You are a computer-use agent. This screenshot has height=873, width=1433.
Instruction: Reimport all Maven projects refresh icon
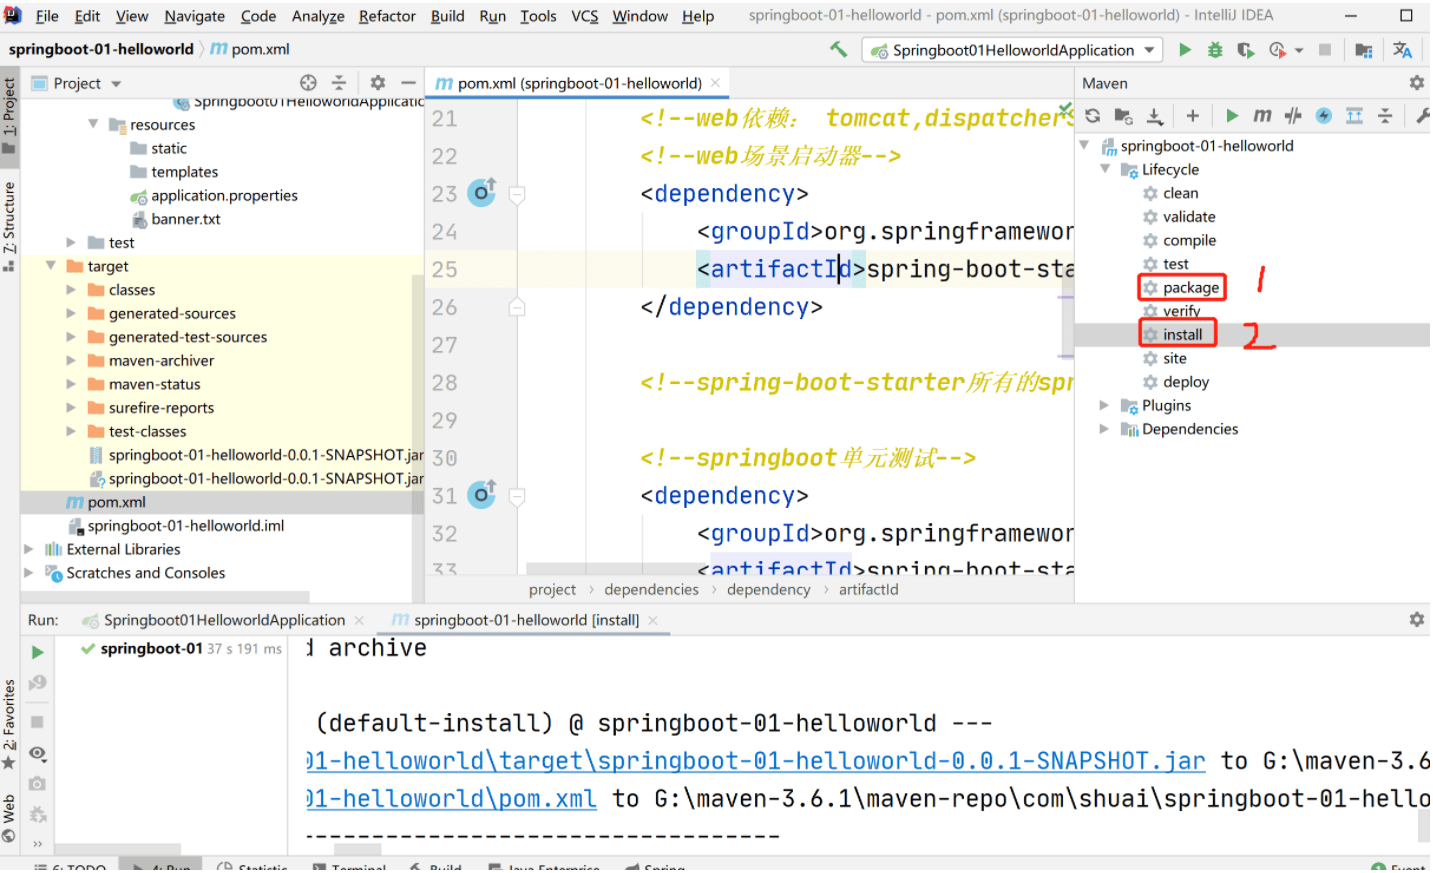click(1092, 116)
